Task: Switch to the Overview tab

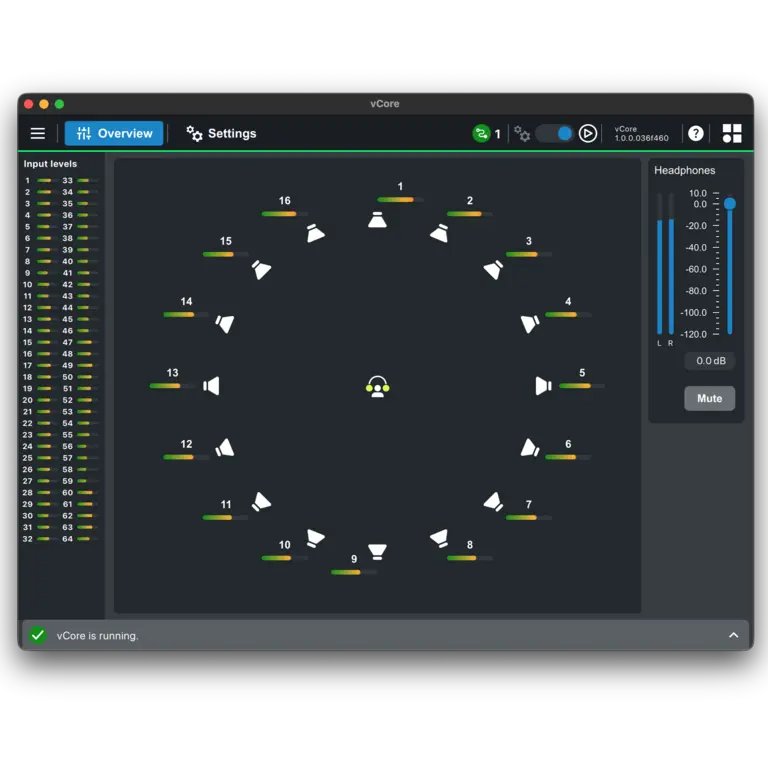Action: (114, 133)
